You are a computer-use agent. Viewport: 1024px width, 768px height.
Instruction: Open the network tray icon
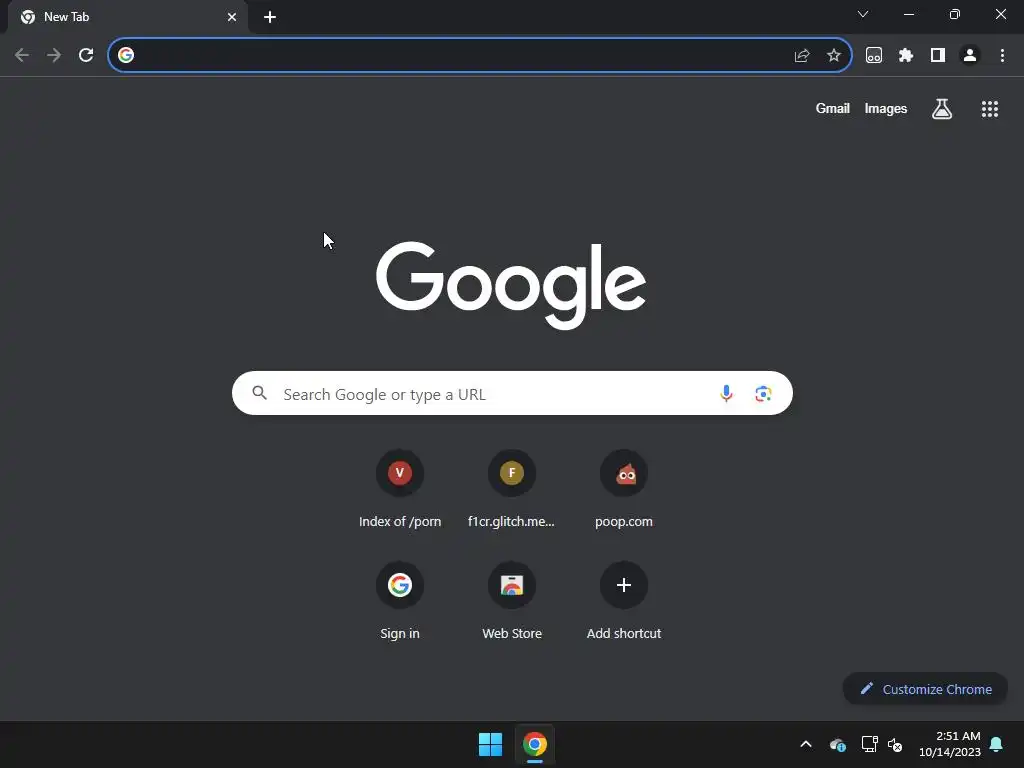click(869, 744)
